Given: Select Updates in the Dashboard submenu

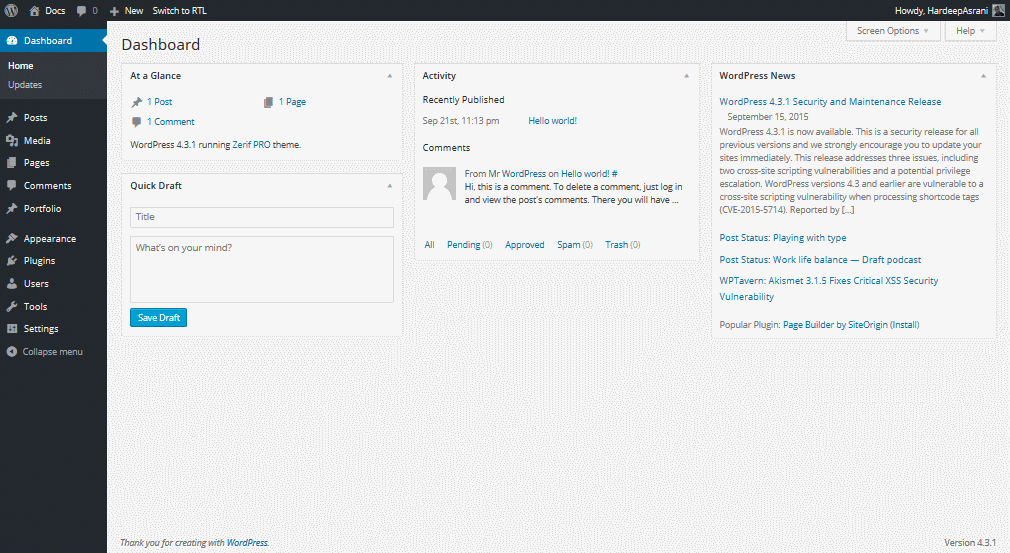Looking at the screenshot, I should [x=25, y=85].
